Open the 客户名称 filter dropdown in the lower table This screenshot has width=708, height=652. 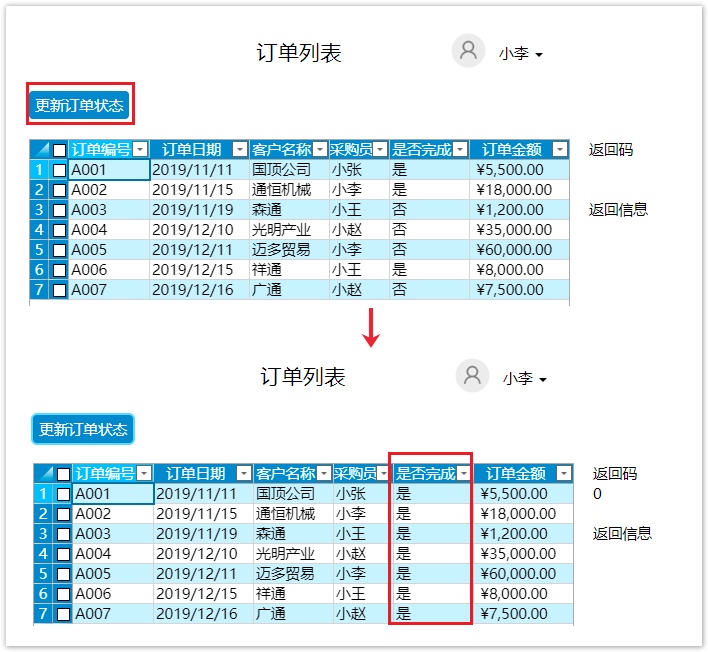(324, 474)
